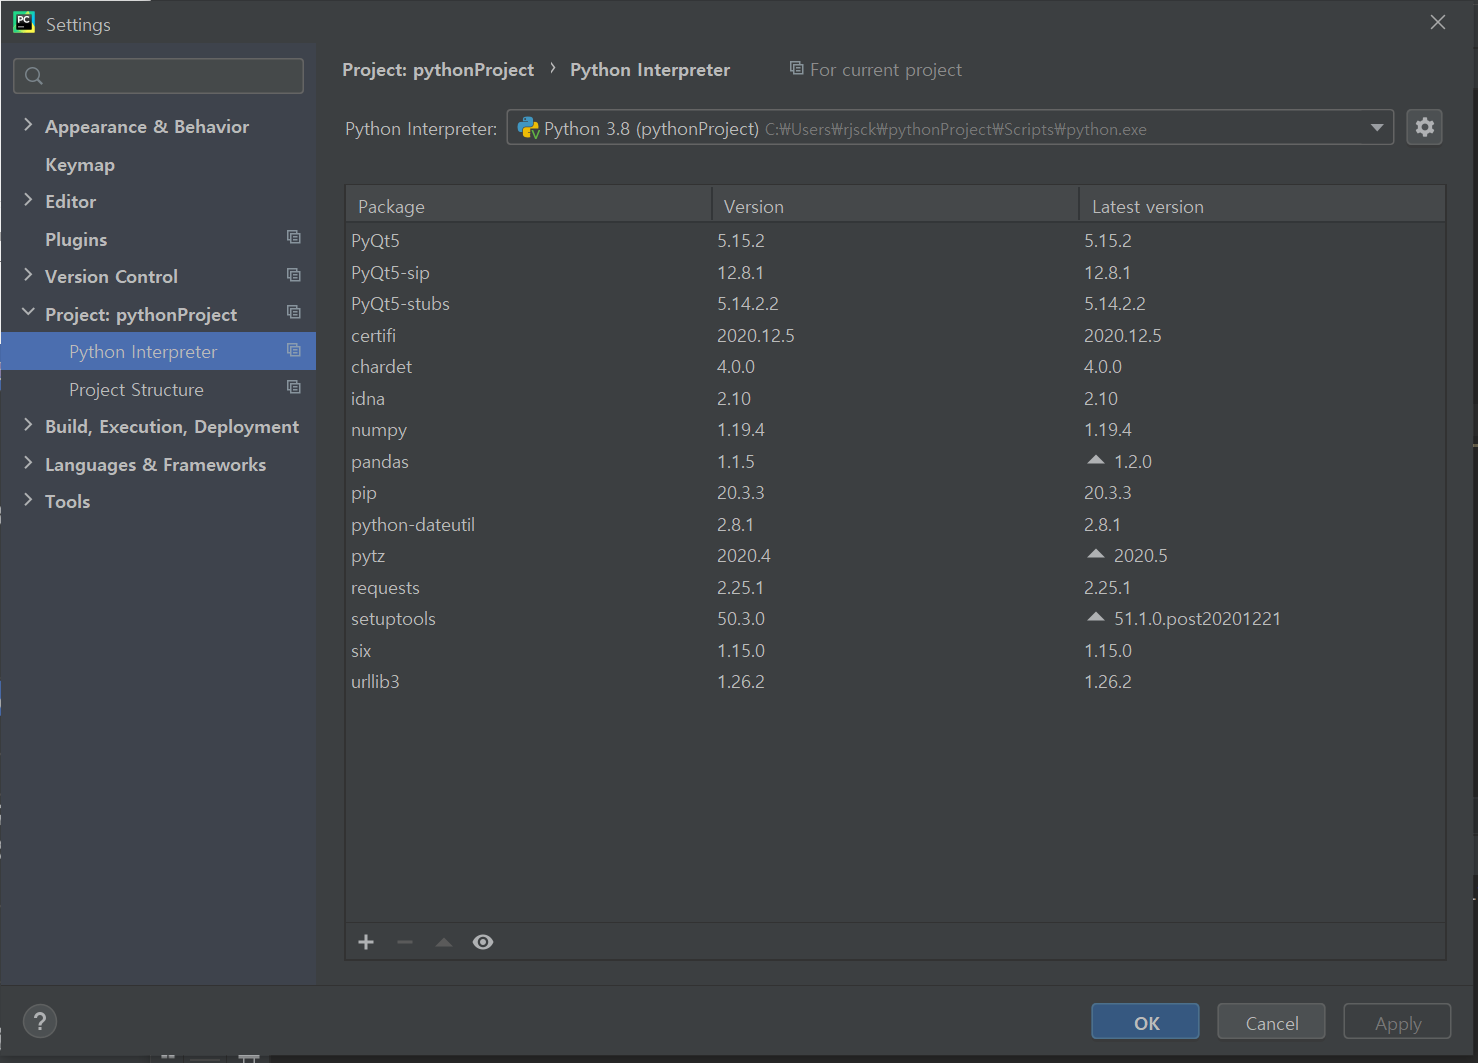Expand Appearance & Behavior section
The width and height of the screenshot is (1478, 1063).
tap(28, 125)
